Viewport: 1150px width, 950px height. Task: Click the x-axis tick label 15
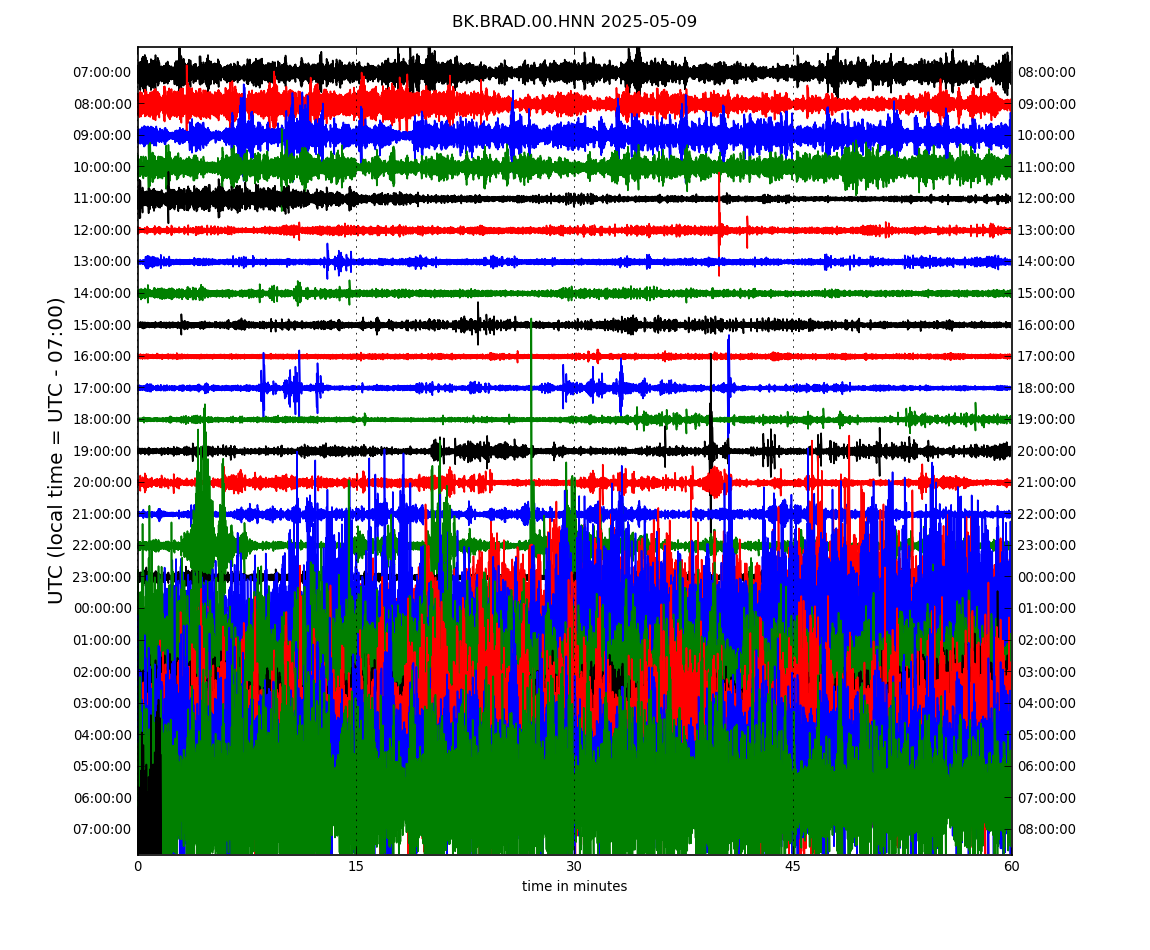356,866
